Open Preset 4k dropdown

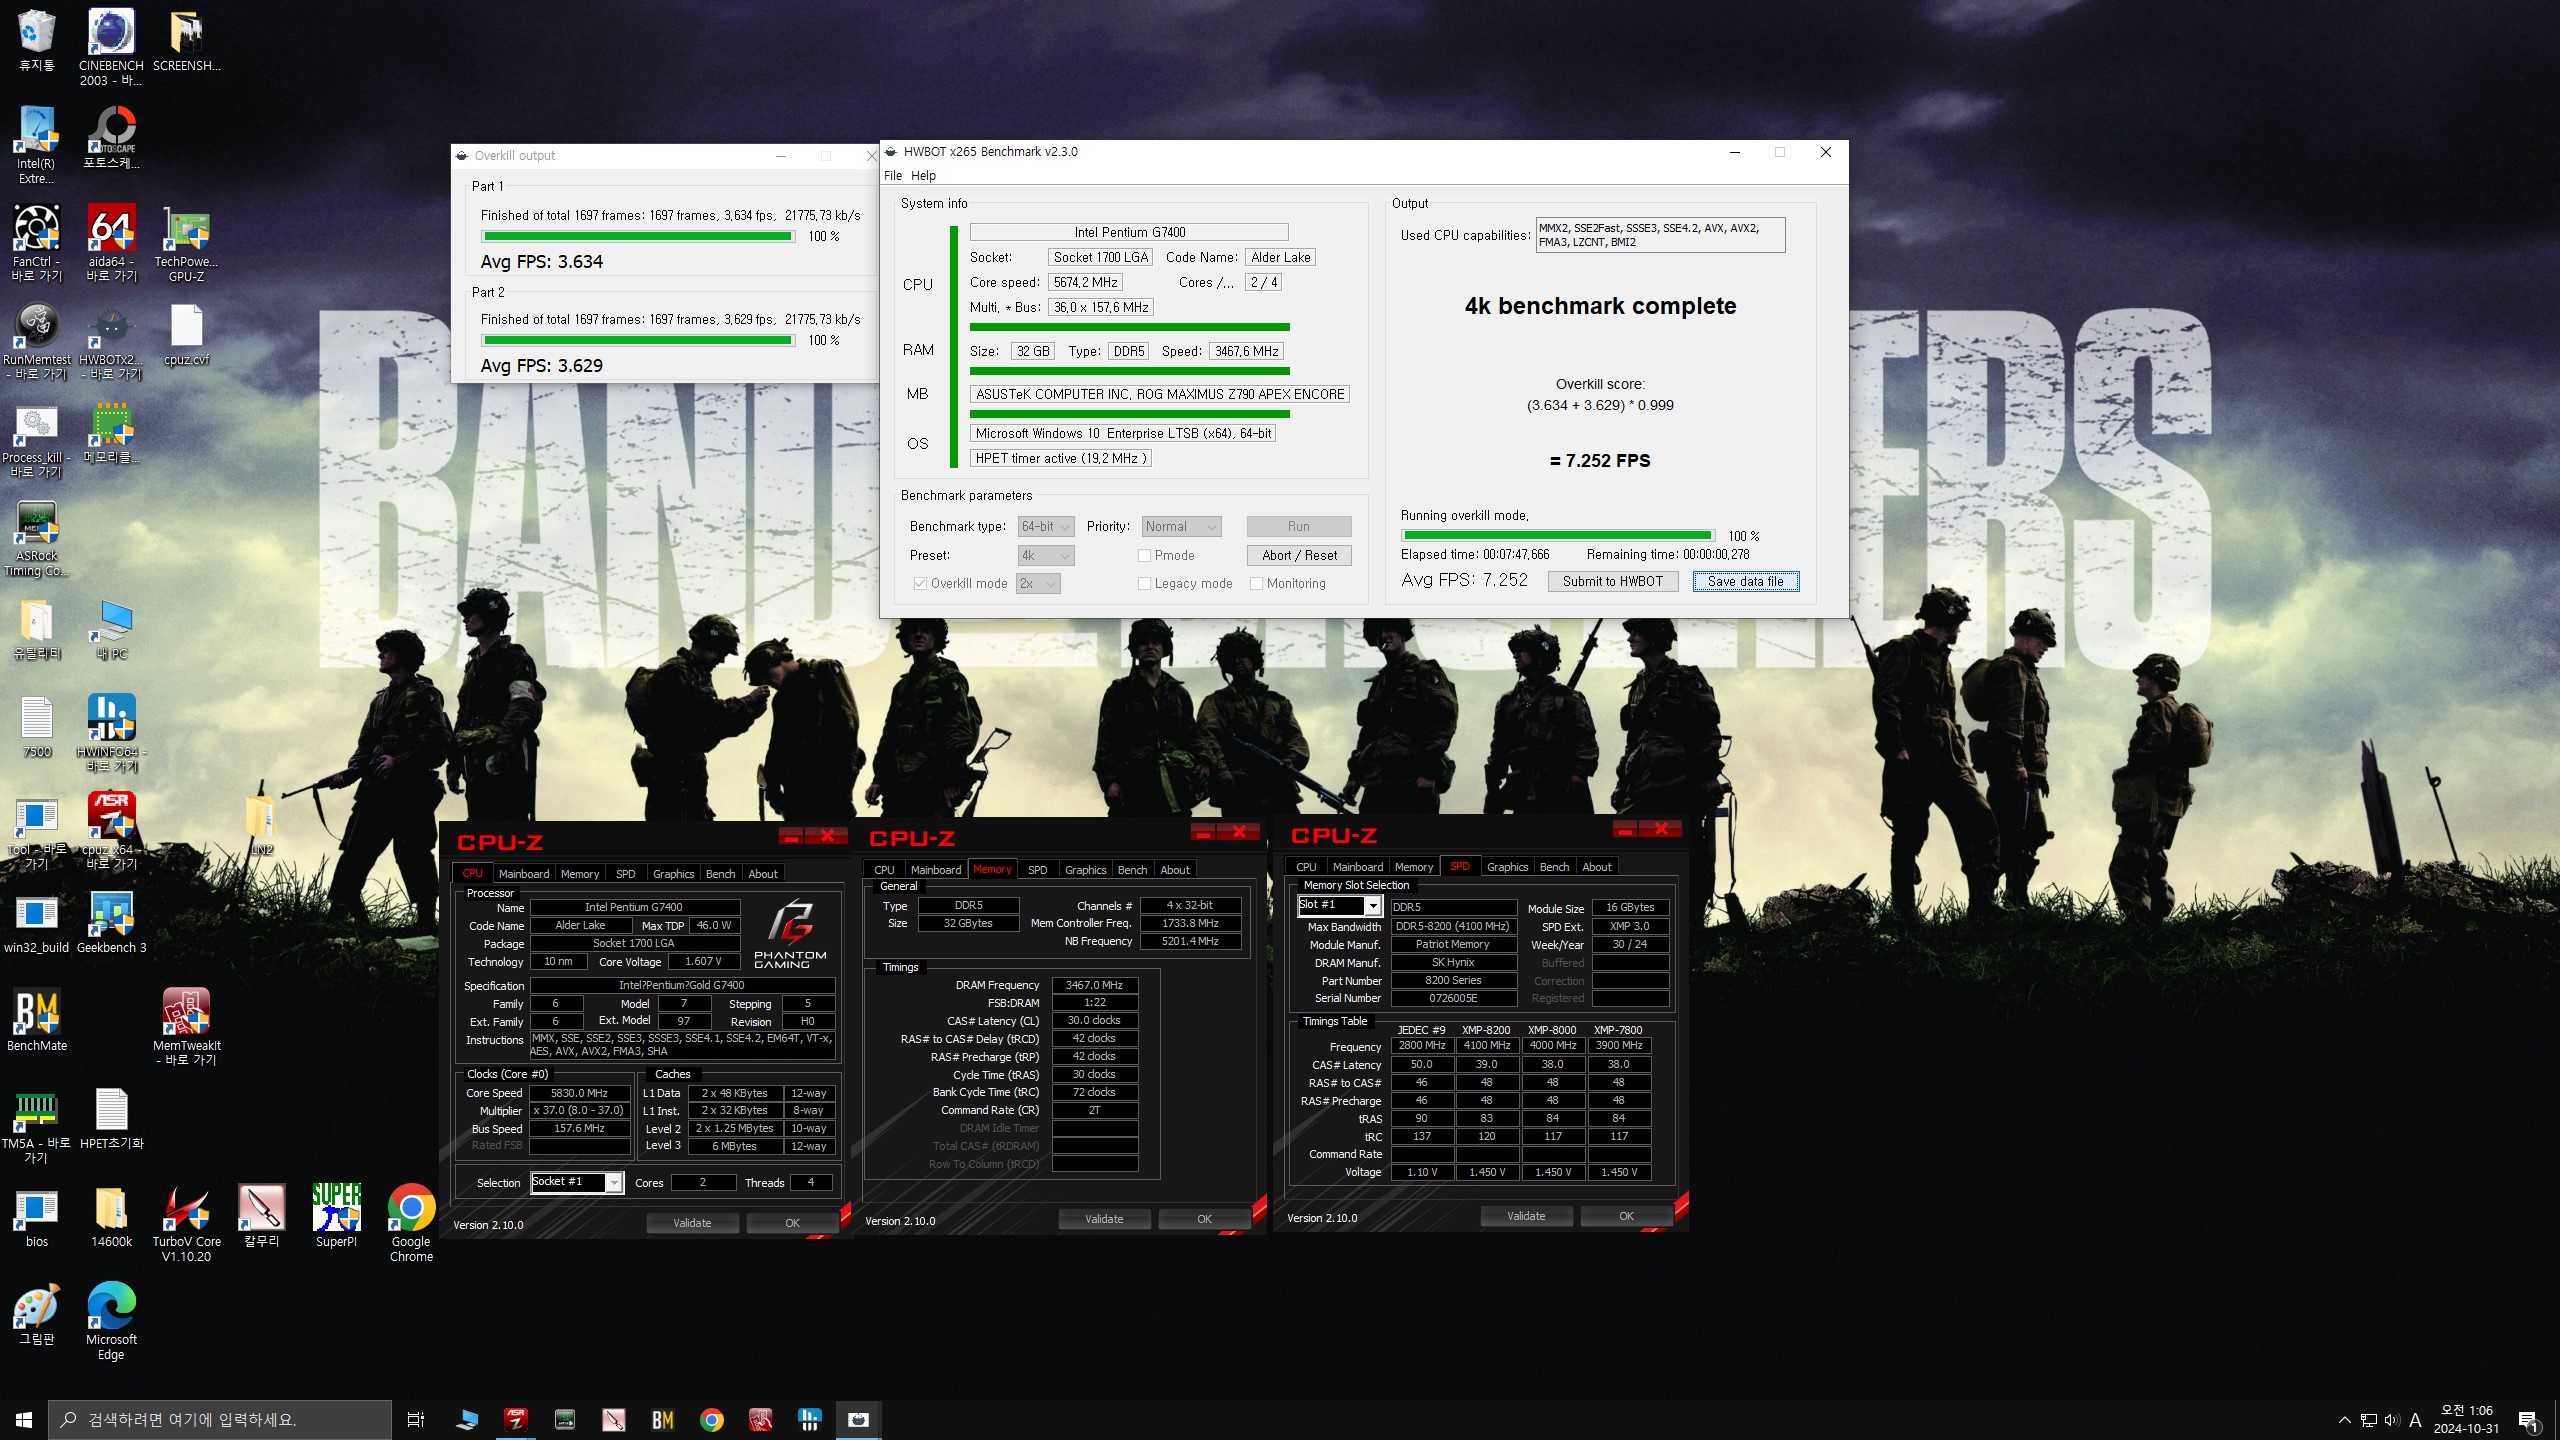coord(1045,555)
